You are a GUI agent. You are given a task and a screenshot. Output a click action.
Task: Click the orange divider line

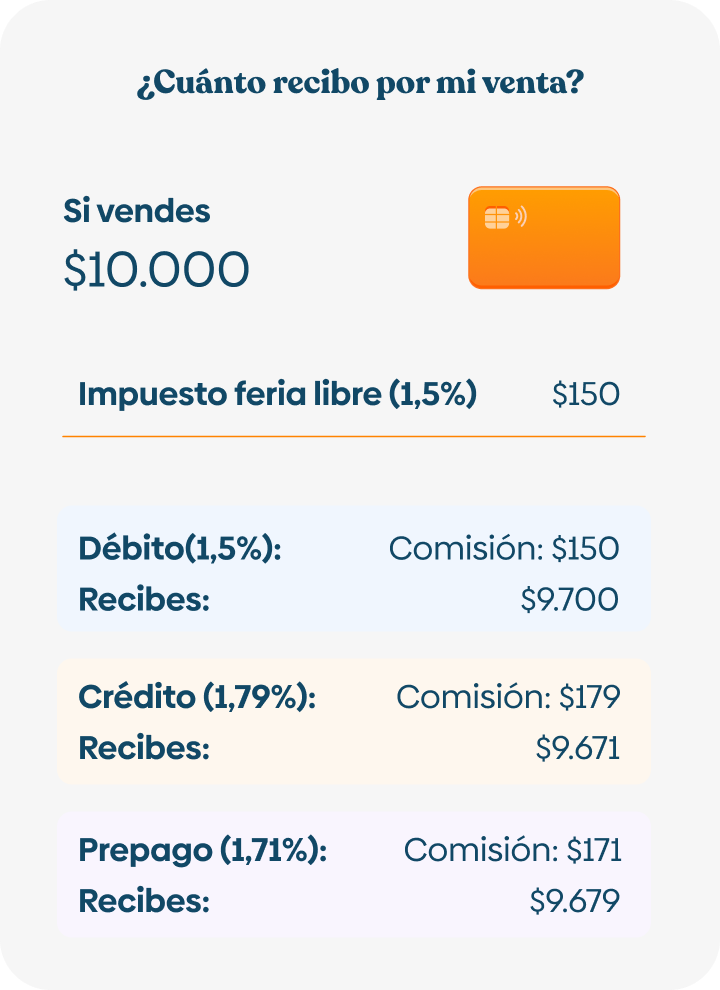pos(354,437)
